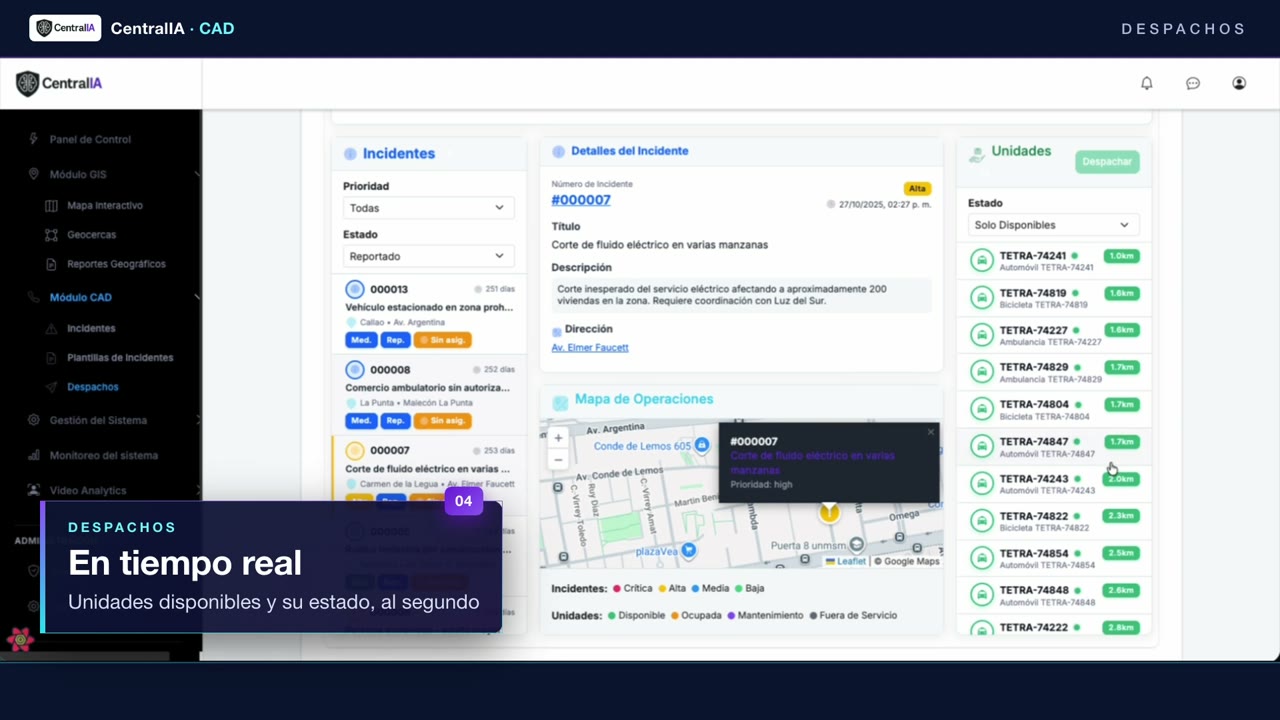Click the Conde de Lemos 605 marker
The width and height of the screenshot is (1280, 720).
point(702,444)
